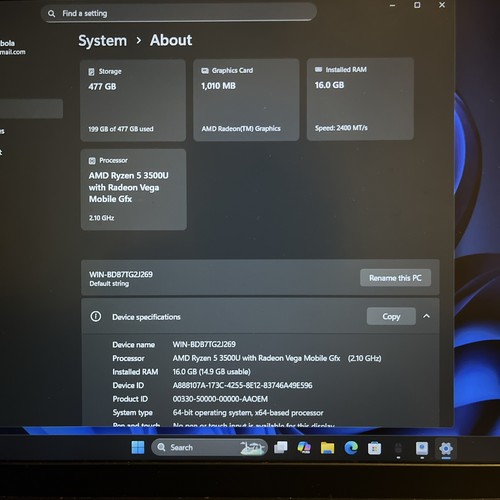Open the Storage card showing 477 GB
The image size is (500, 500).
[133, 100]
